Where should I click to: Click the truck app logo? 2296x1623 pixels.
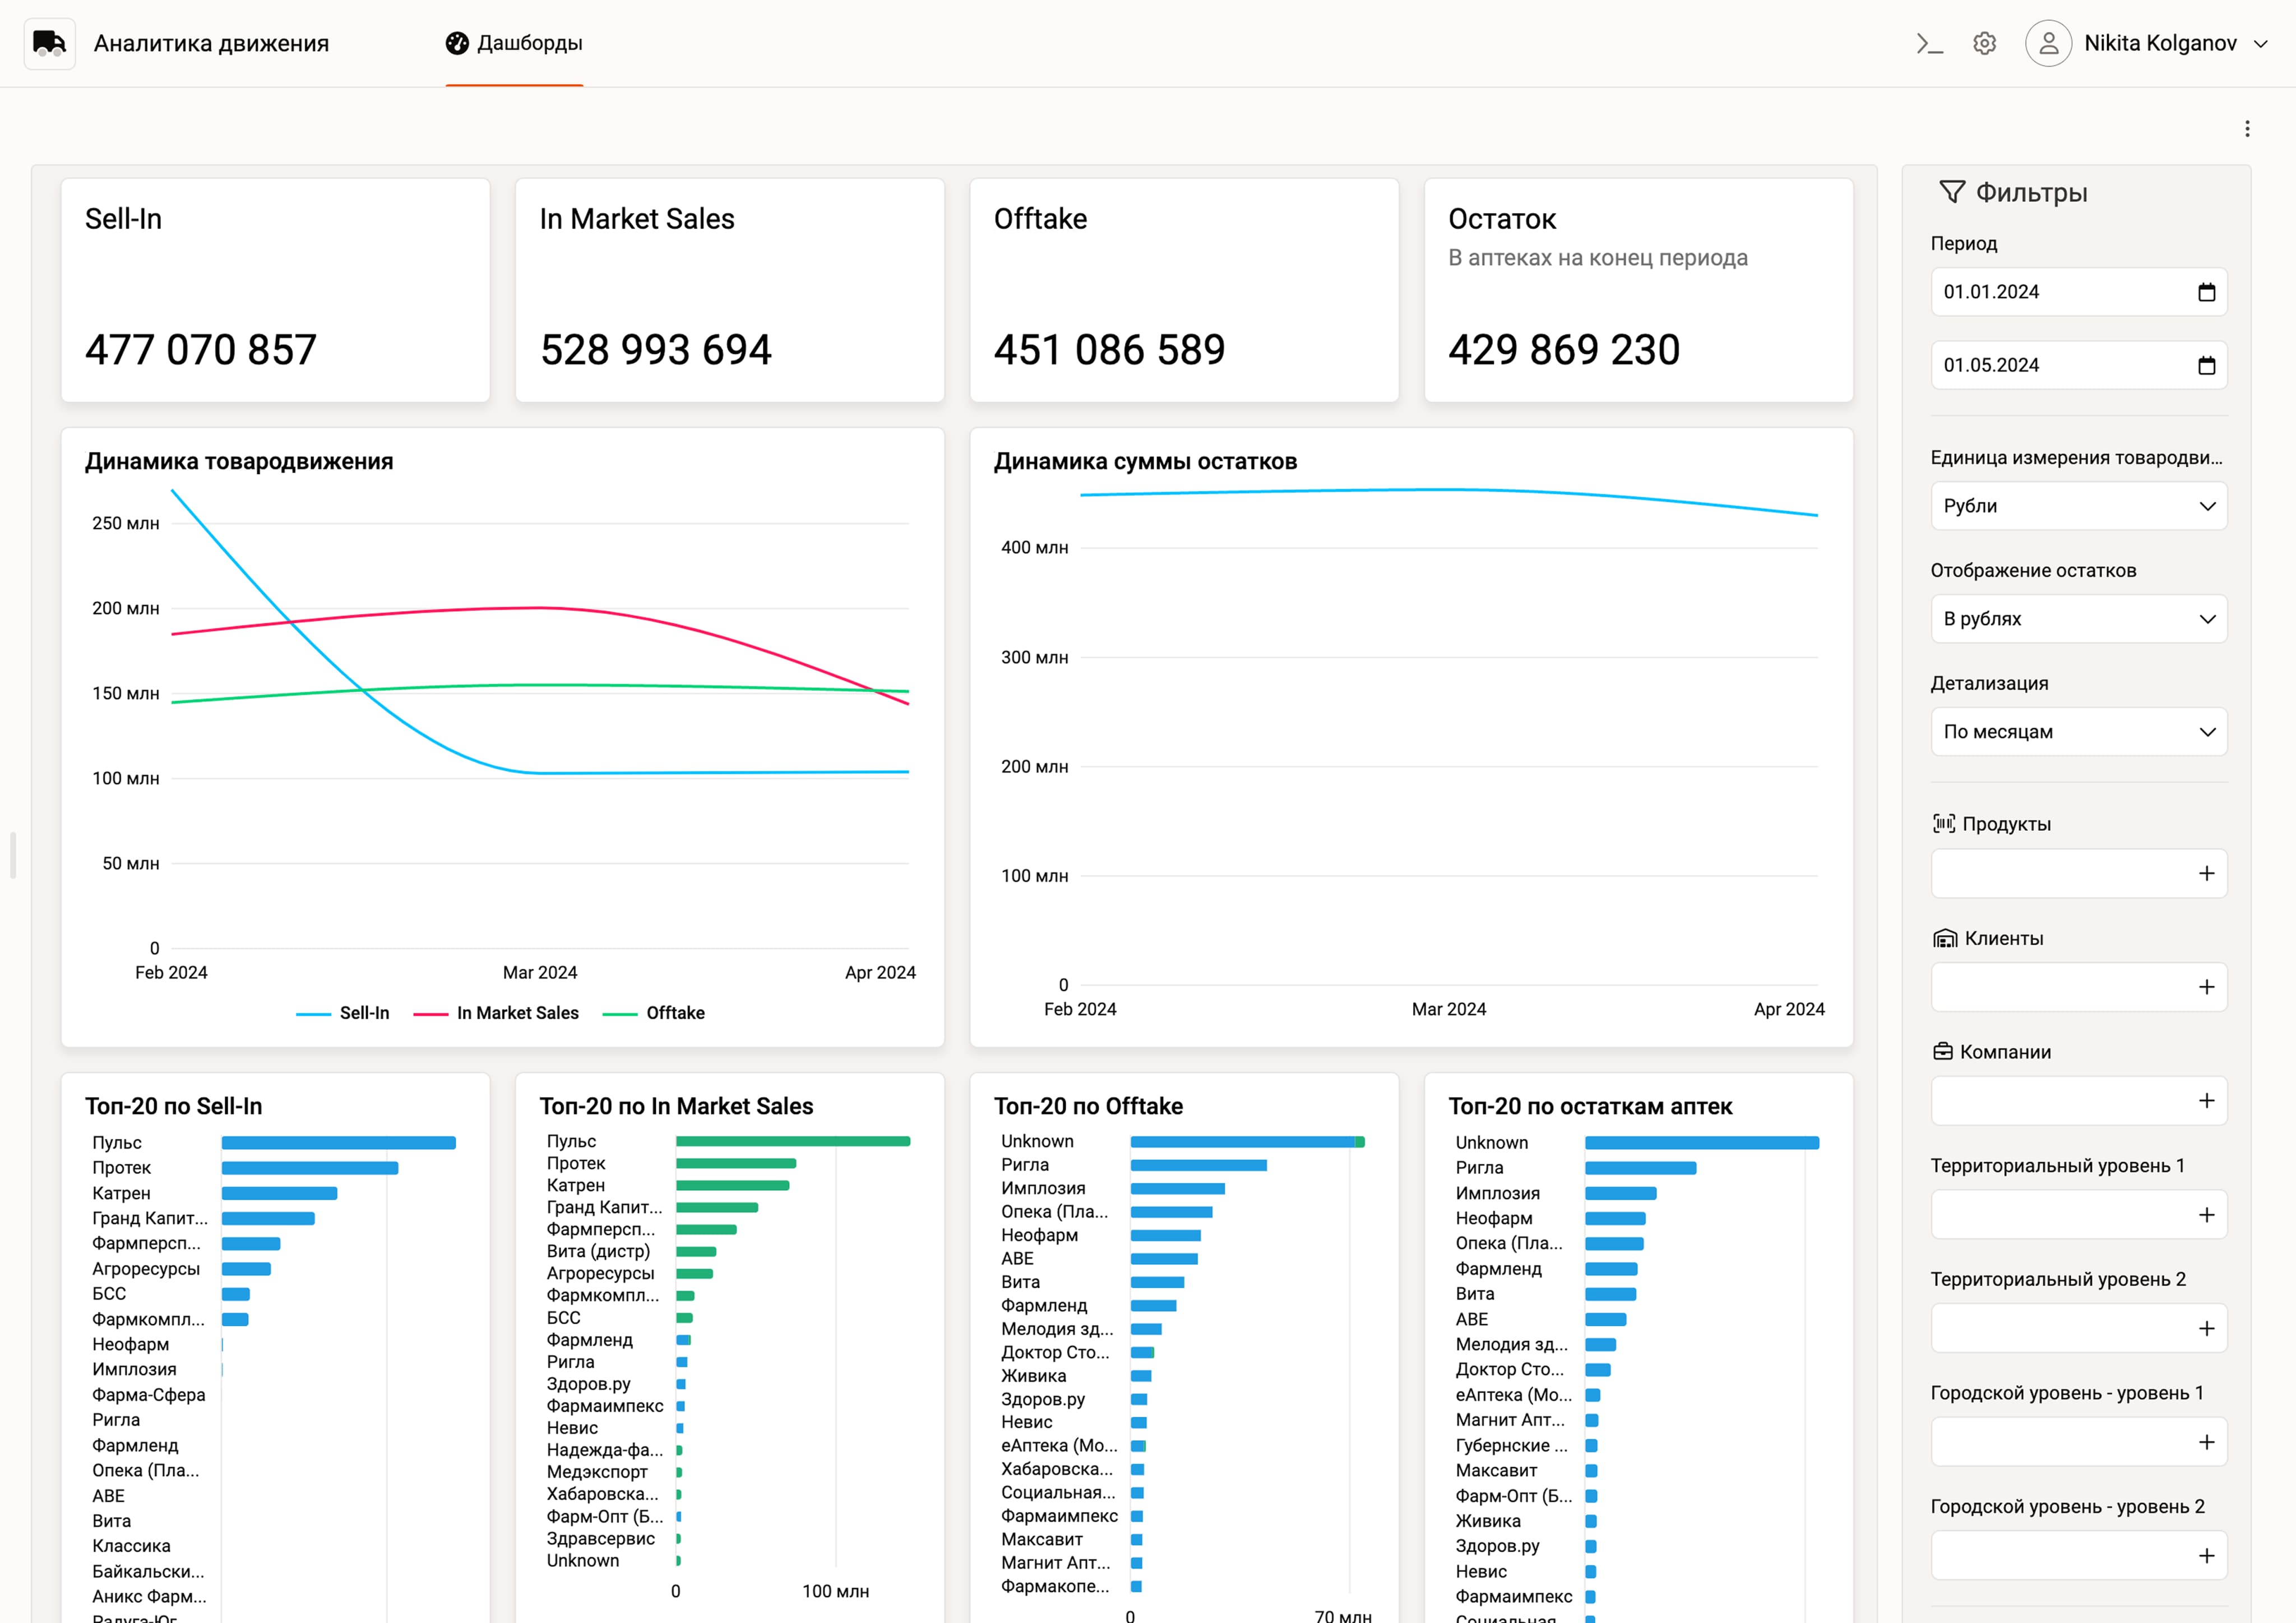point(49,44)
